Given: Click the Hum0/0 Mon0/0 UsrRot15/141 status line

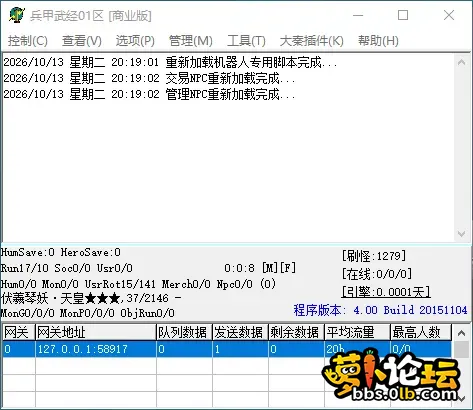Looking at the screenshot, I should (x=138, y=284).
